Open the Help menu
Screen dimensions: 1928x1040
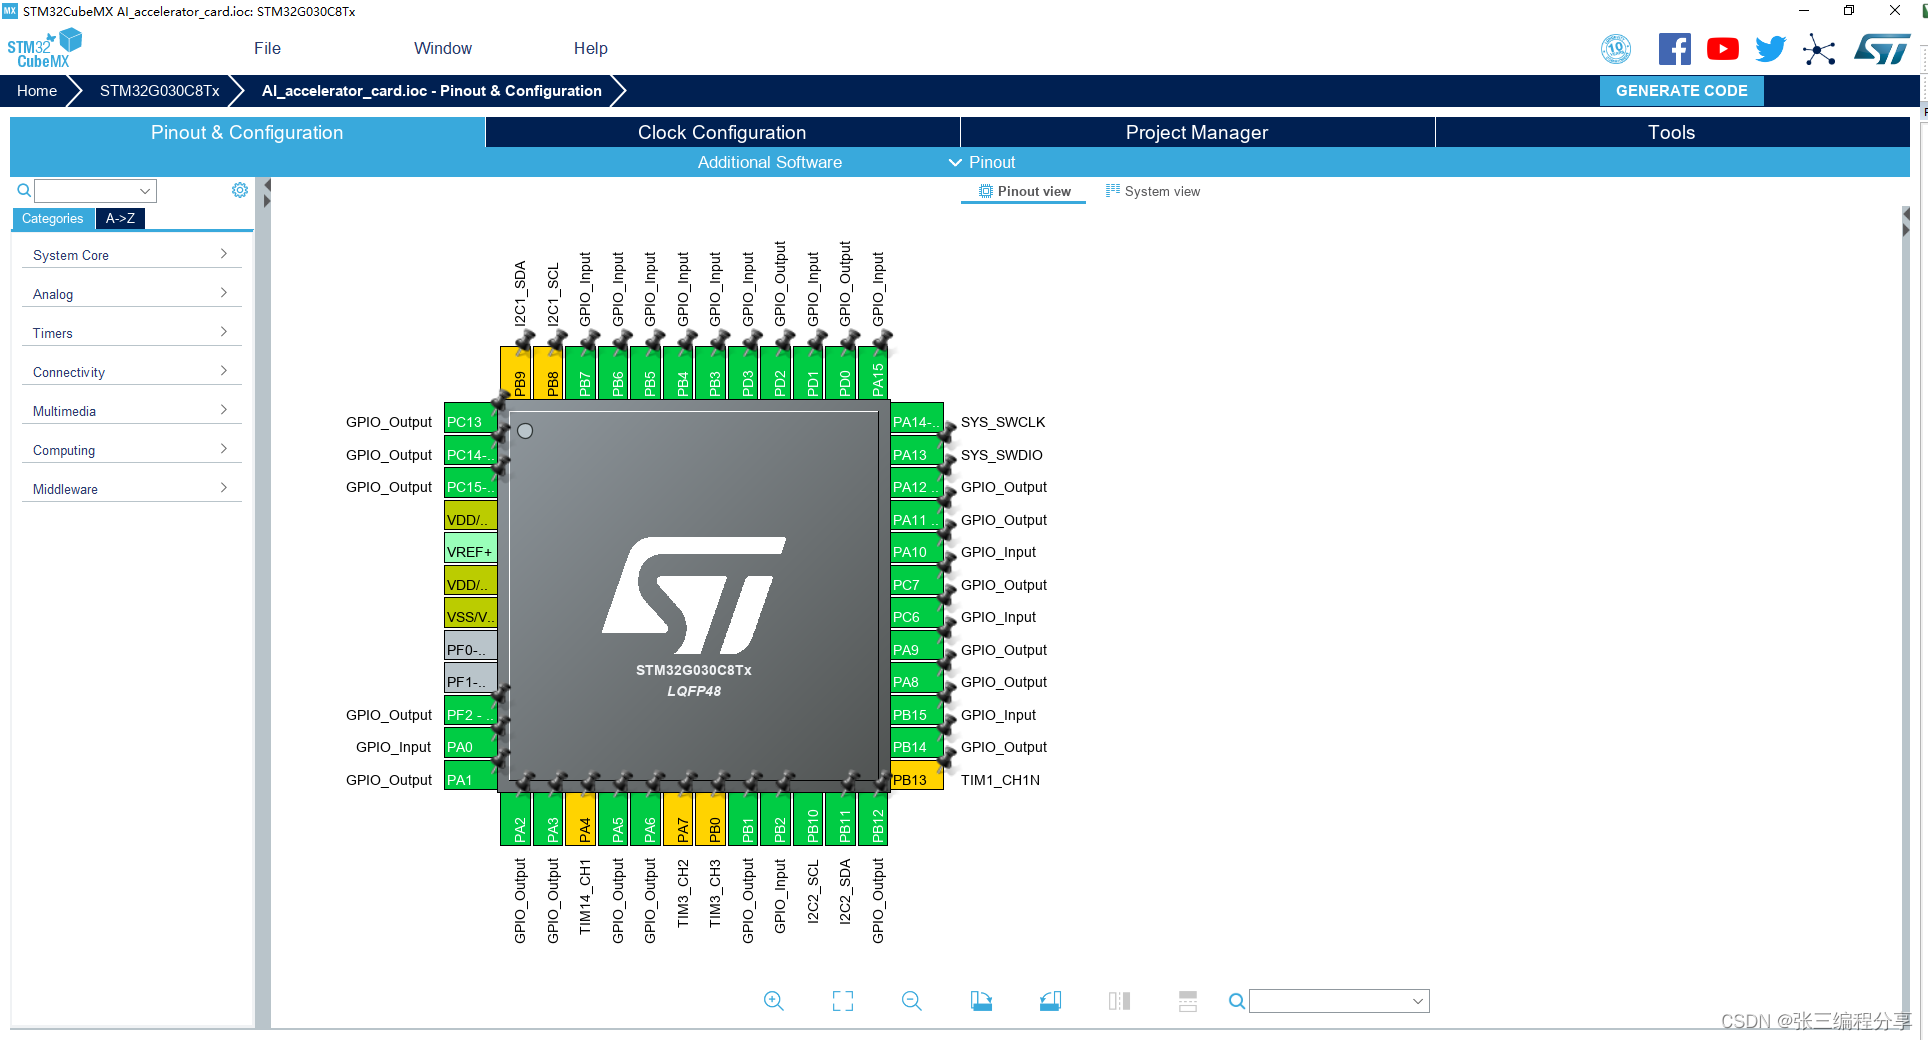[590, 48]
